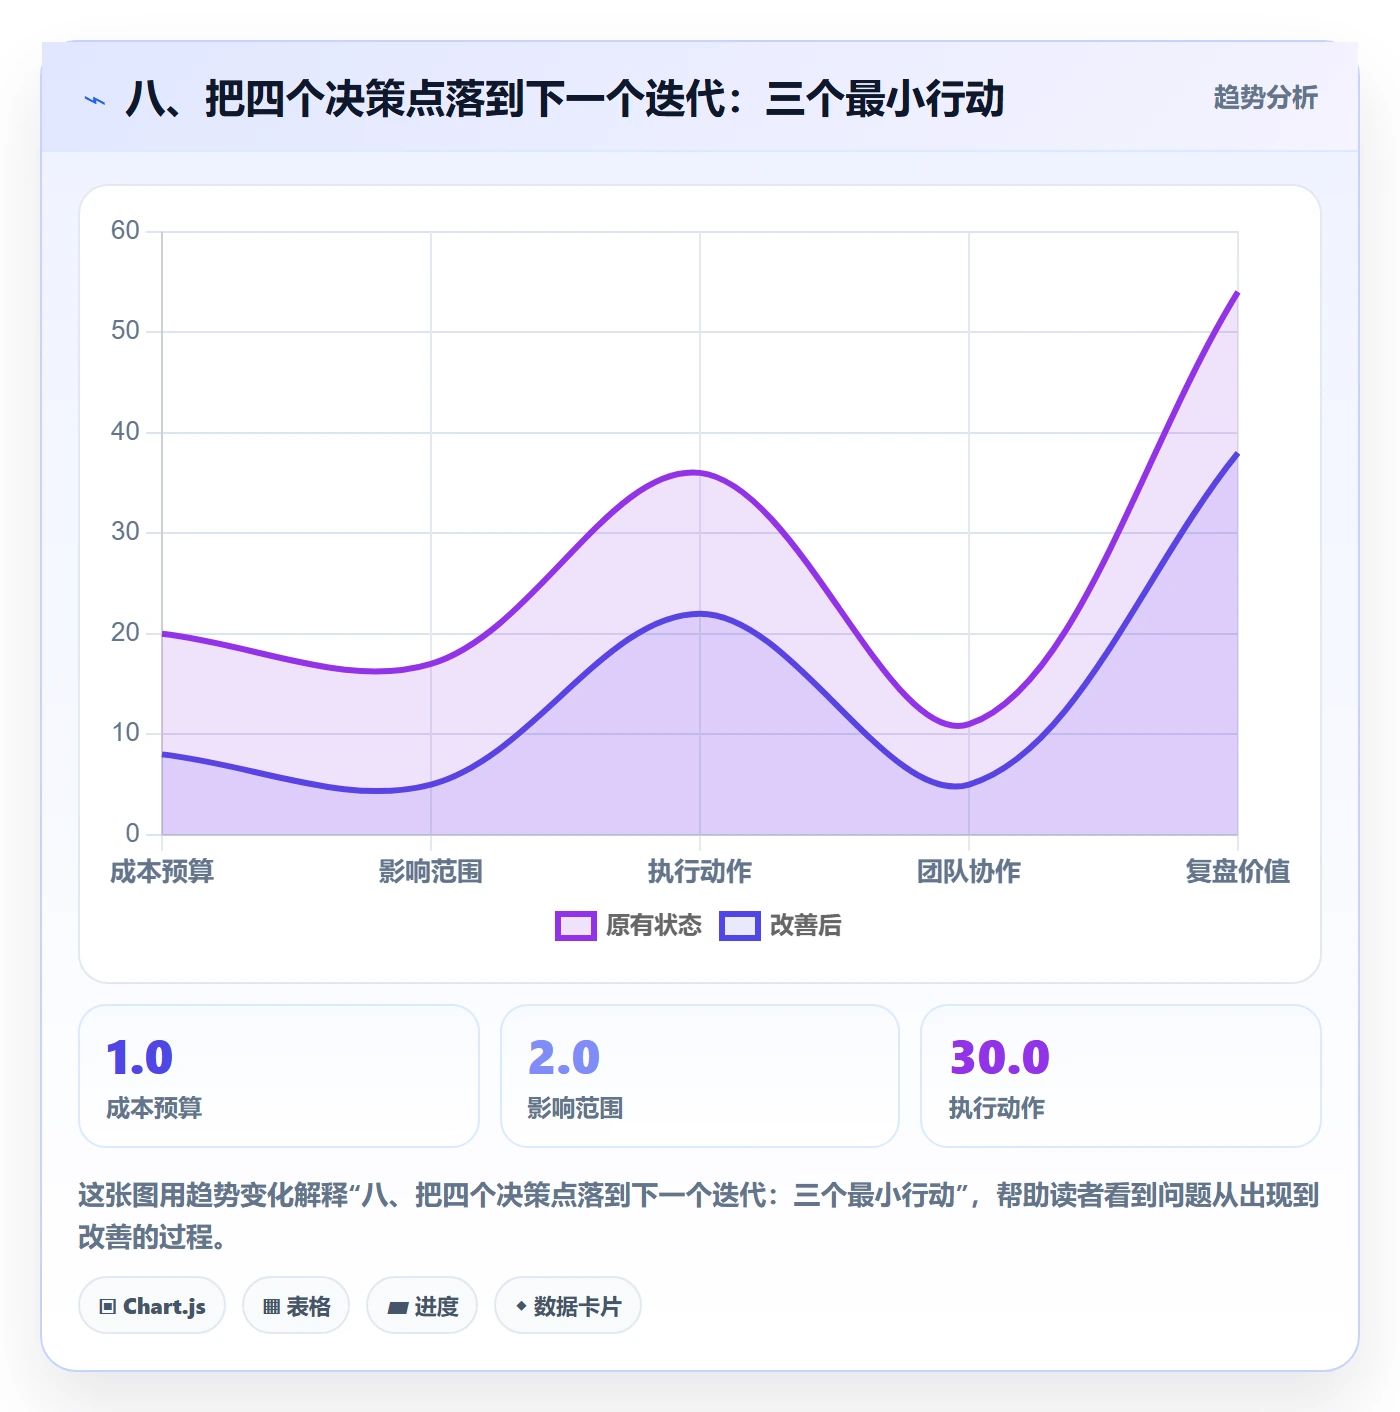Click the lightning icon beside the title

(95, 100)
